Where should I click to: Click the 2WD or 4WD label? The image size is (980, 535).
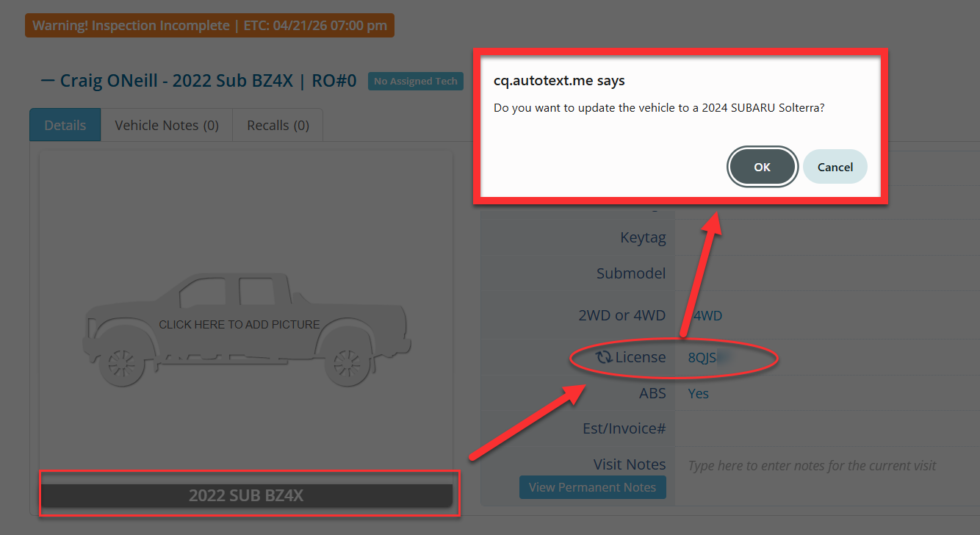(622, 315)
